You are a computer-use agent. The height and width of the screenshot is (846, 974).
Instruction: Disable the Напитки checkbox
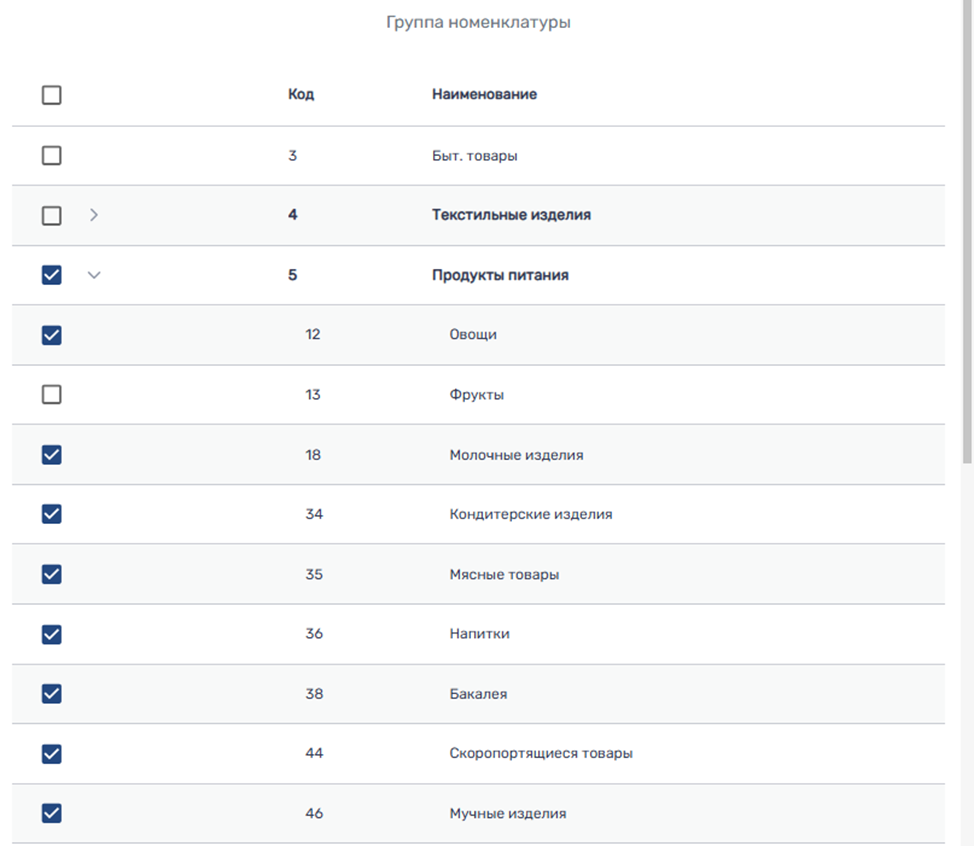point(52,634)
